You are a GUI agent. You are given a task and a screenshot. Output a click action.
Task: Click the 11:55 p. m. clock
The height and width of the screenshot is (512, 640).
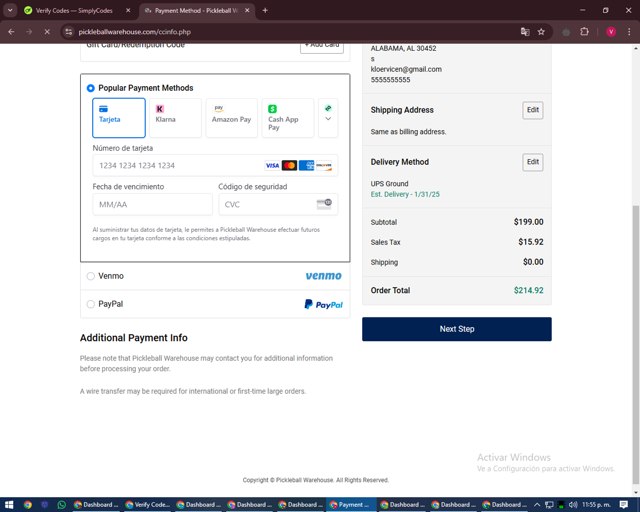[x=596, y=505]
